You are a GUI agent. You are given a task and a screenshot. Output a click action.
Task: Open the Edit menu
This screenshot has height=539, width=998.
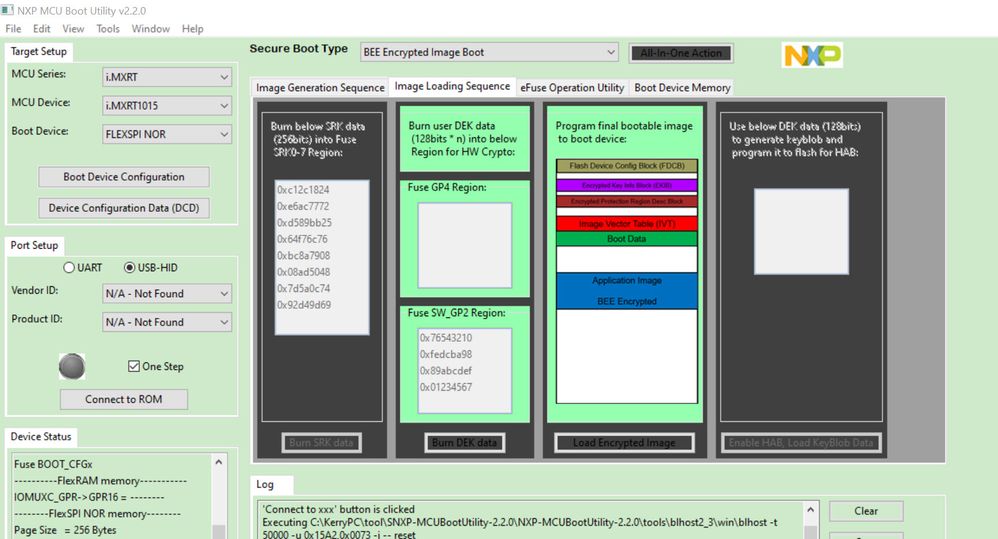[x=41, y=29]
